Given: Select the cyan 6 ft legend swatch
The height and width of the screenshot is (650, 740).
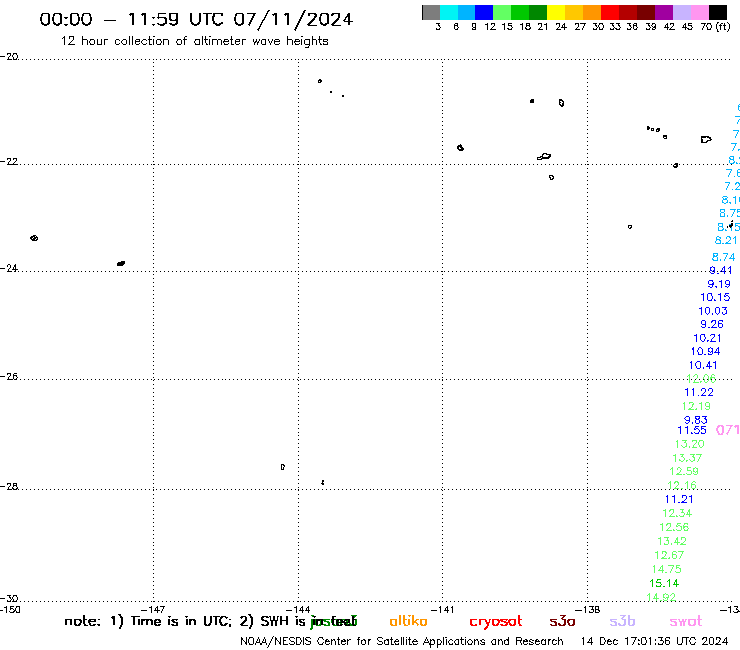Looking at the screenshot, I should pos(448,12).
